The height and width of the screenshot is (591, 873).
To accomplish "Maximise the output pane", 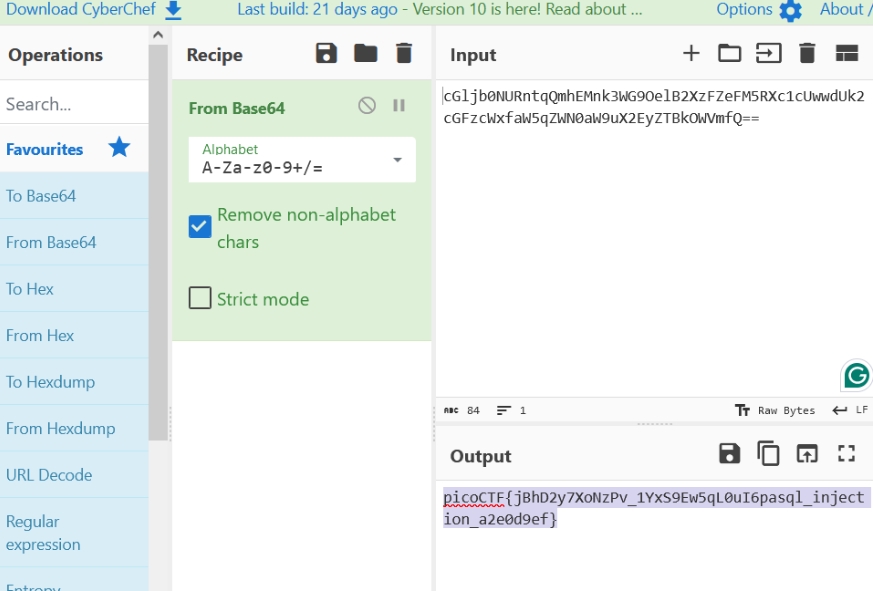I will pyautogui.click(x=846, y=454).
